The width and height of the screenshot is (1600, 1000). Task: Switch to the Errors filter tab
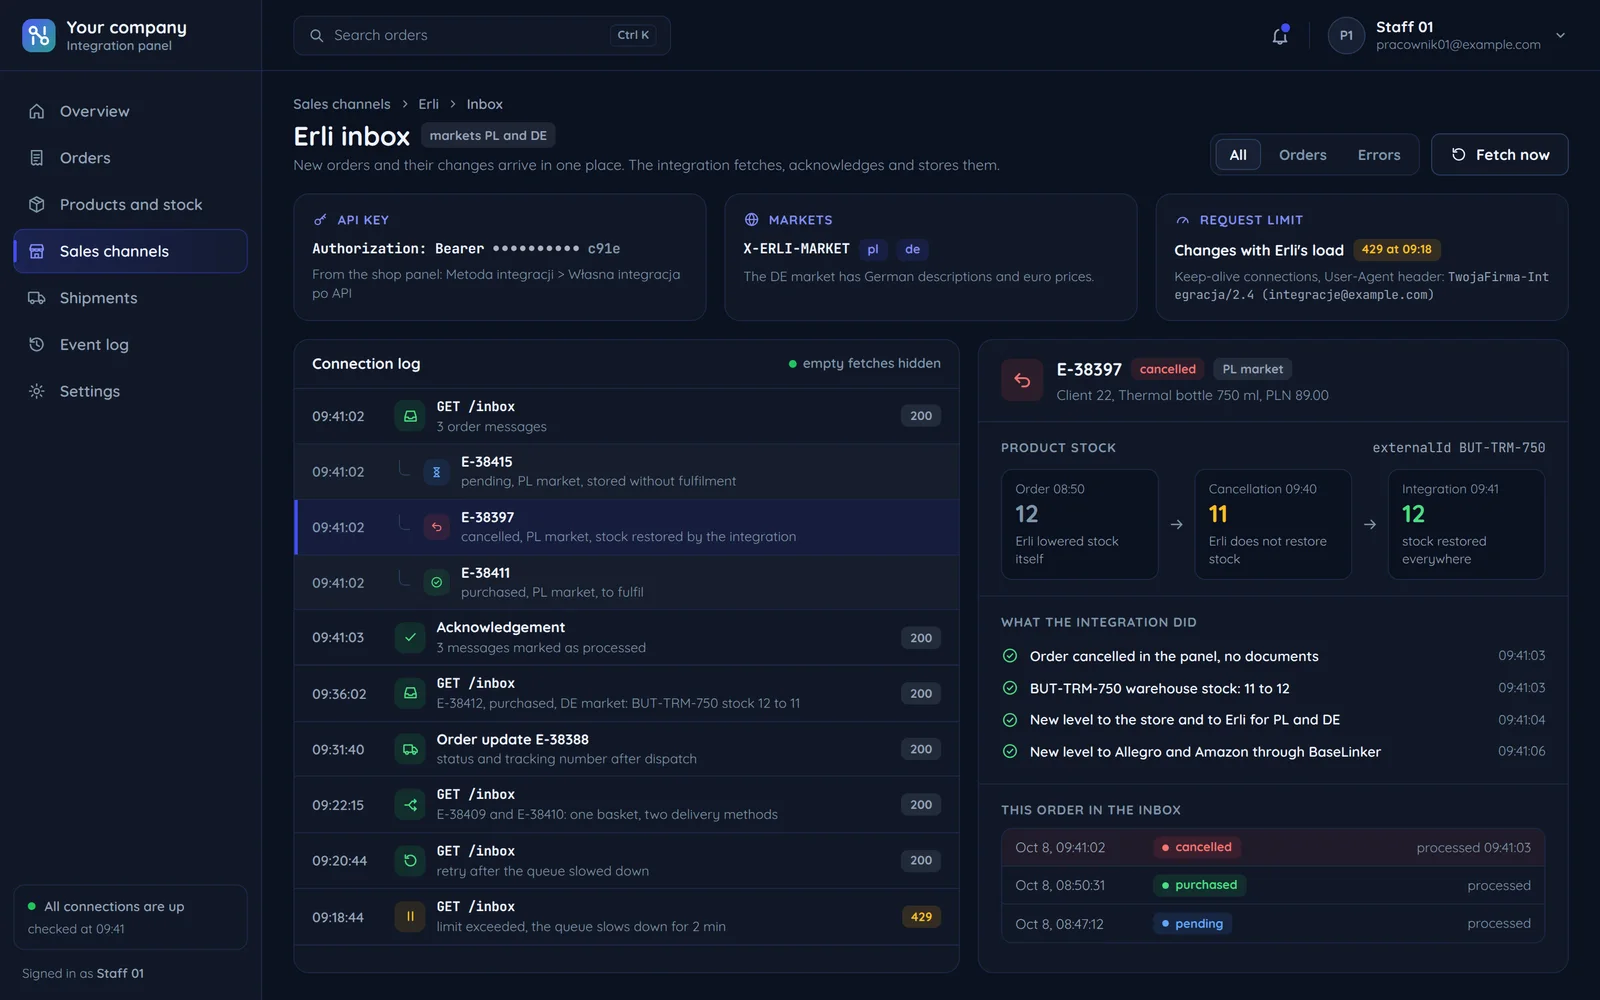coord(1379,155)
